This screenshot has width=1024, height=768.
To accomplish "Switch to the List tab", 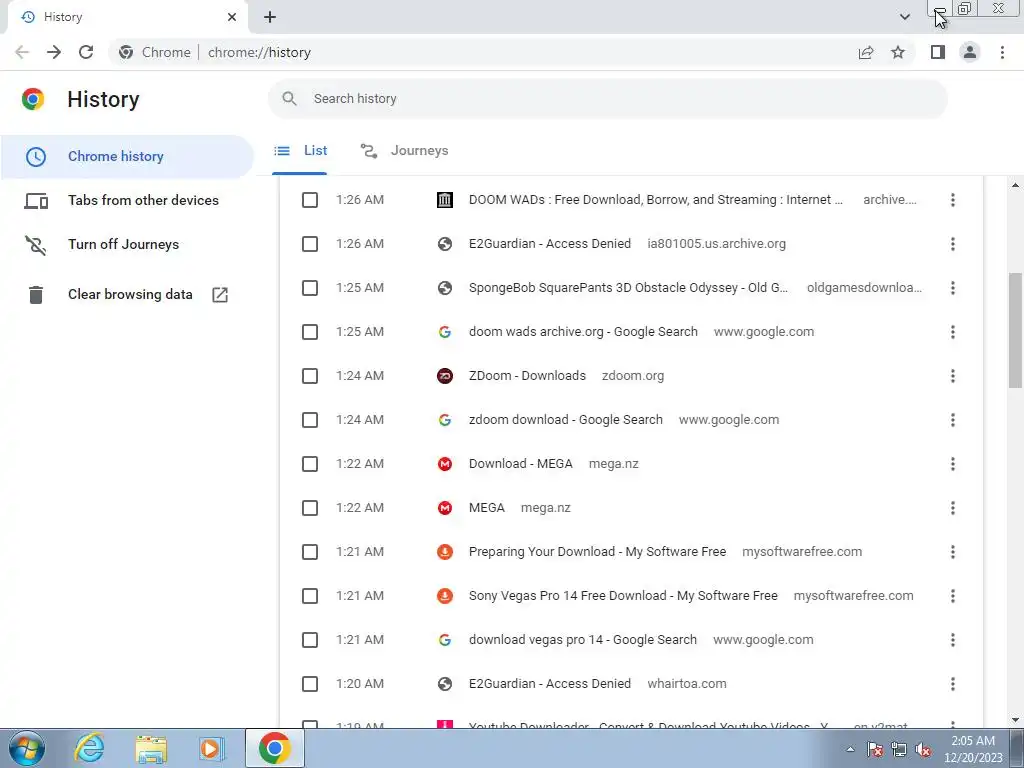I will pyautogui.click(x=300, y=151).
